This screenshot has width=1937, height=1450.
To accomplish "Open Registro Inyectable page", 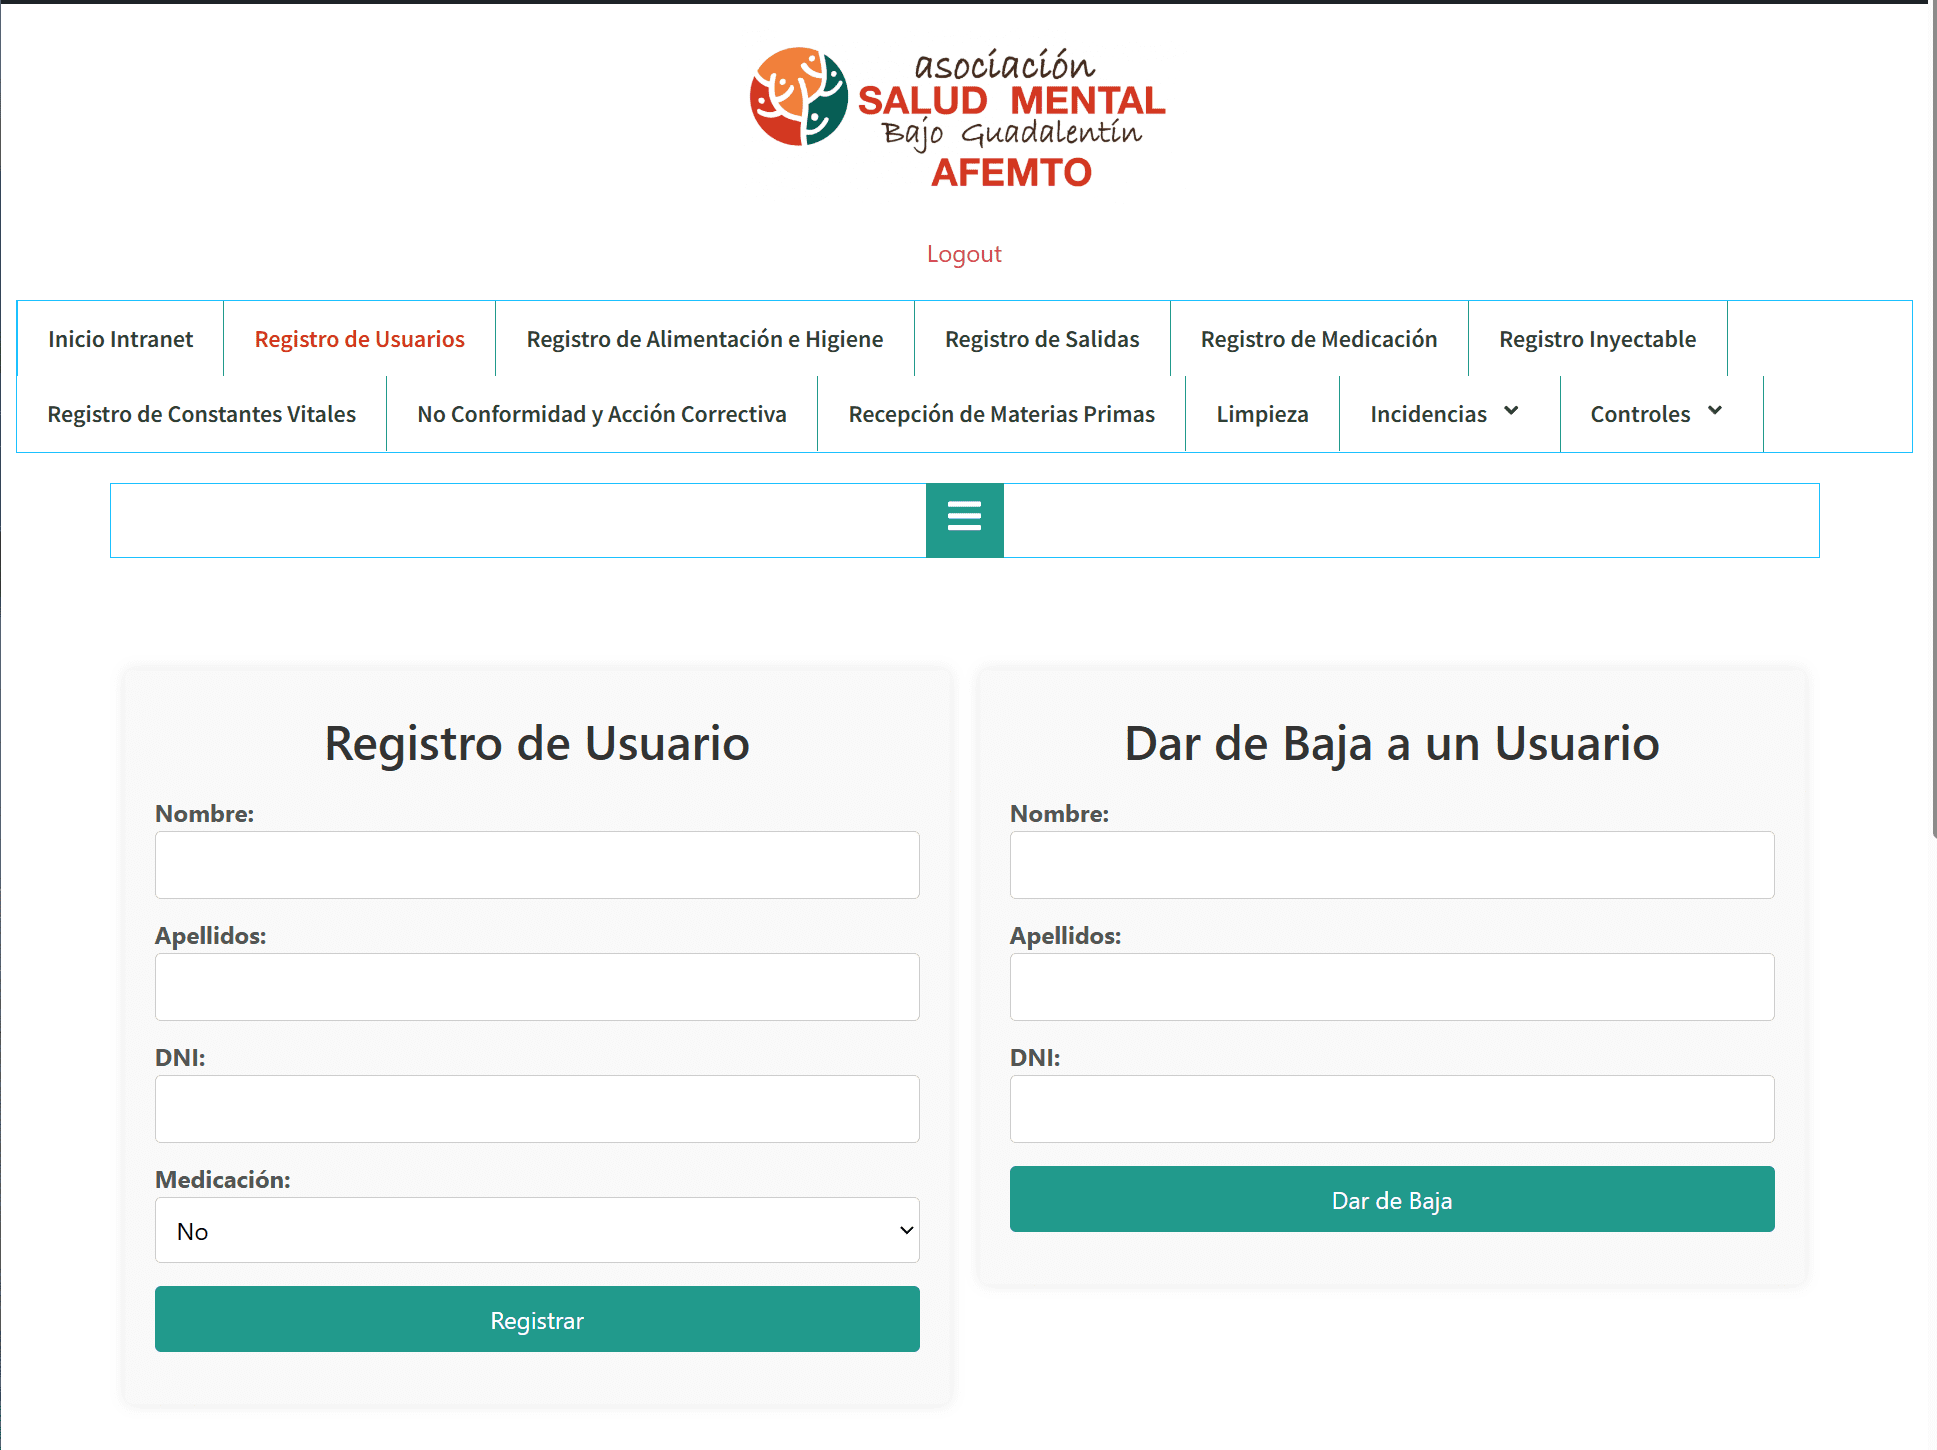I will pyautogui.click(x=1597, y=339).
